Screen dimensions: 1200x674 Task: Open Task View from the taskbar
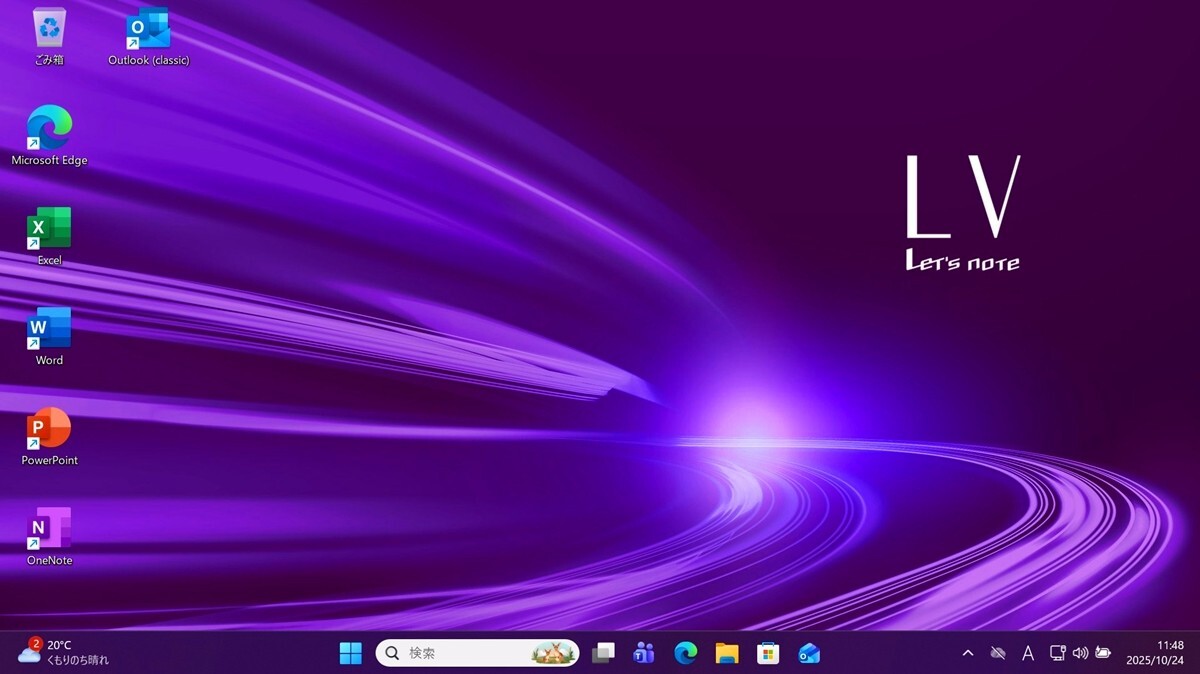coord(603,653)
